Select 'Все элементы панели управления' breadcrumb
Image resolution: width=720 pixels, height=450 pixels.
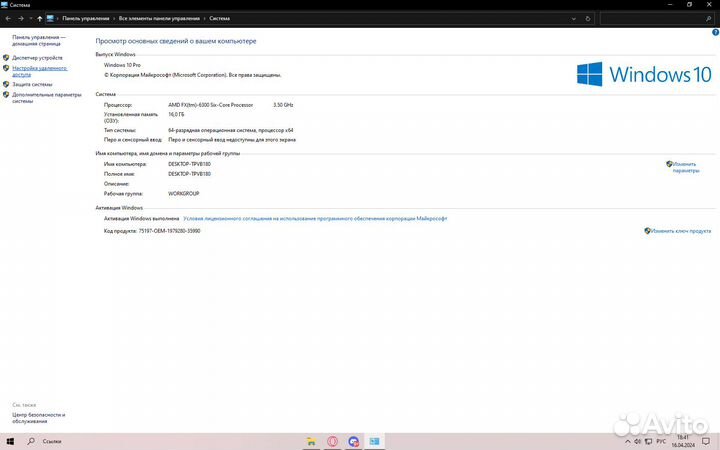pyautogui.click(x=158, y=18)
